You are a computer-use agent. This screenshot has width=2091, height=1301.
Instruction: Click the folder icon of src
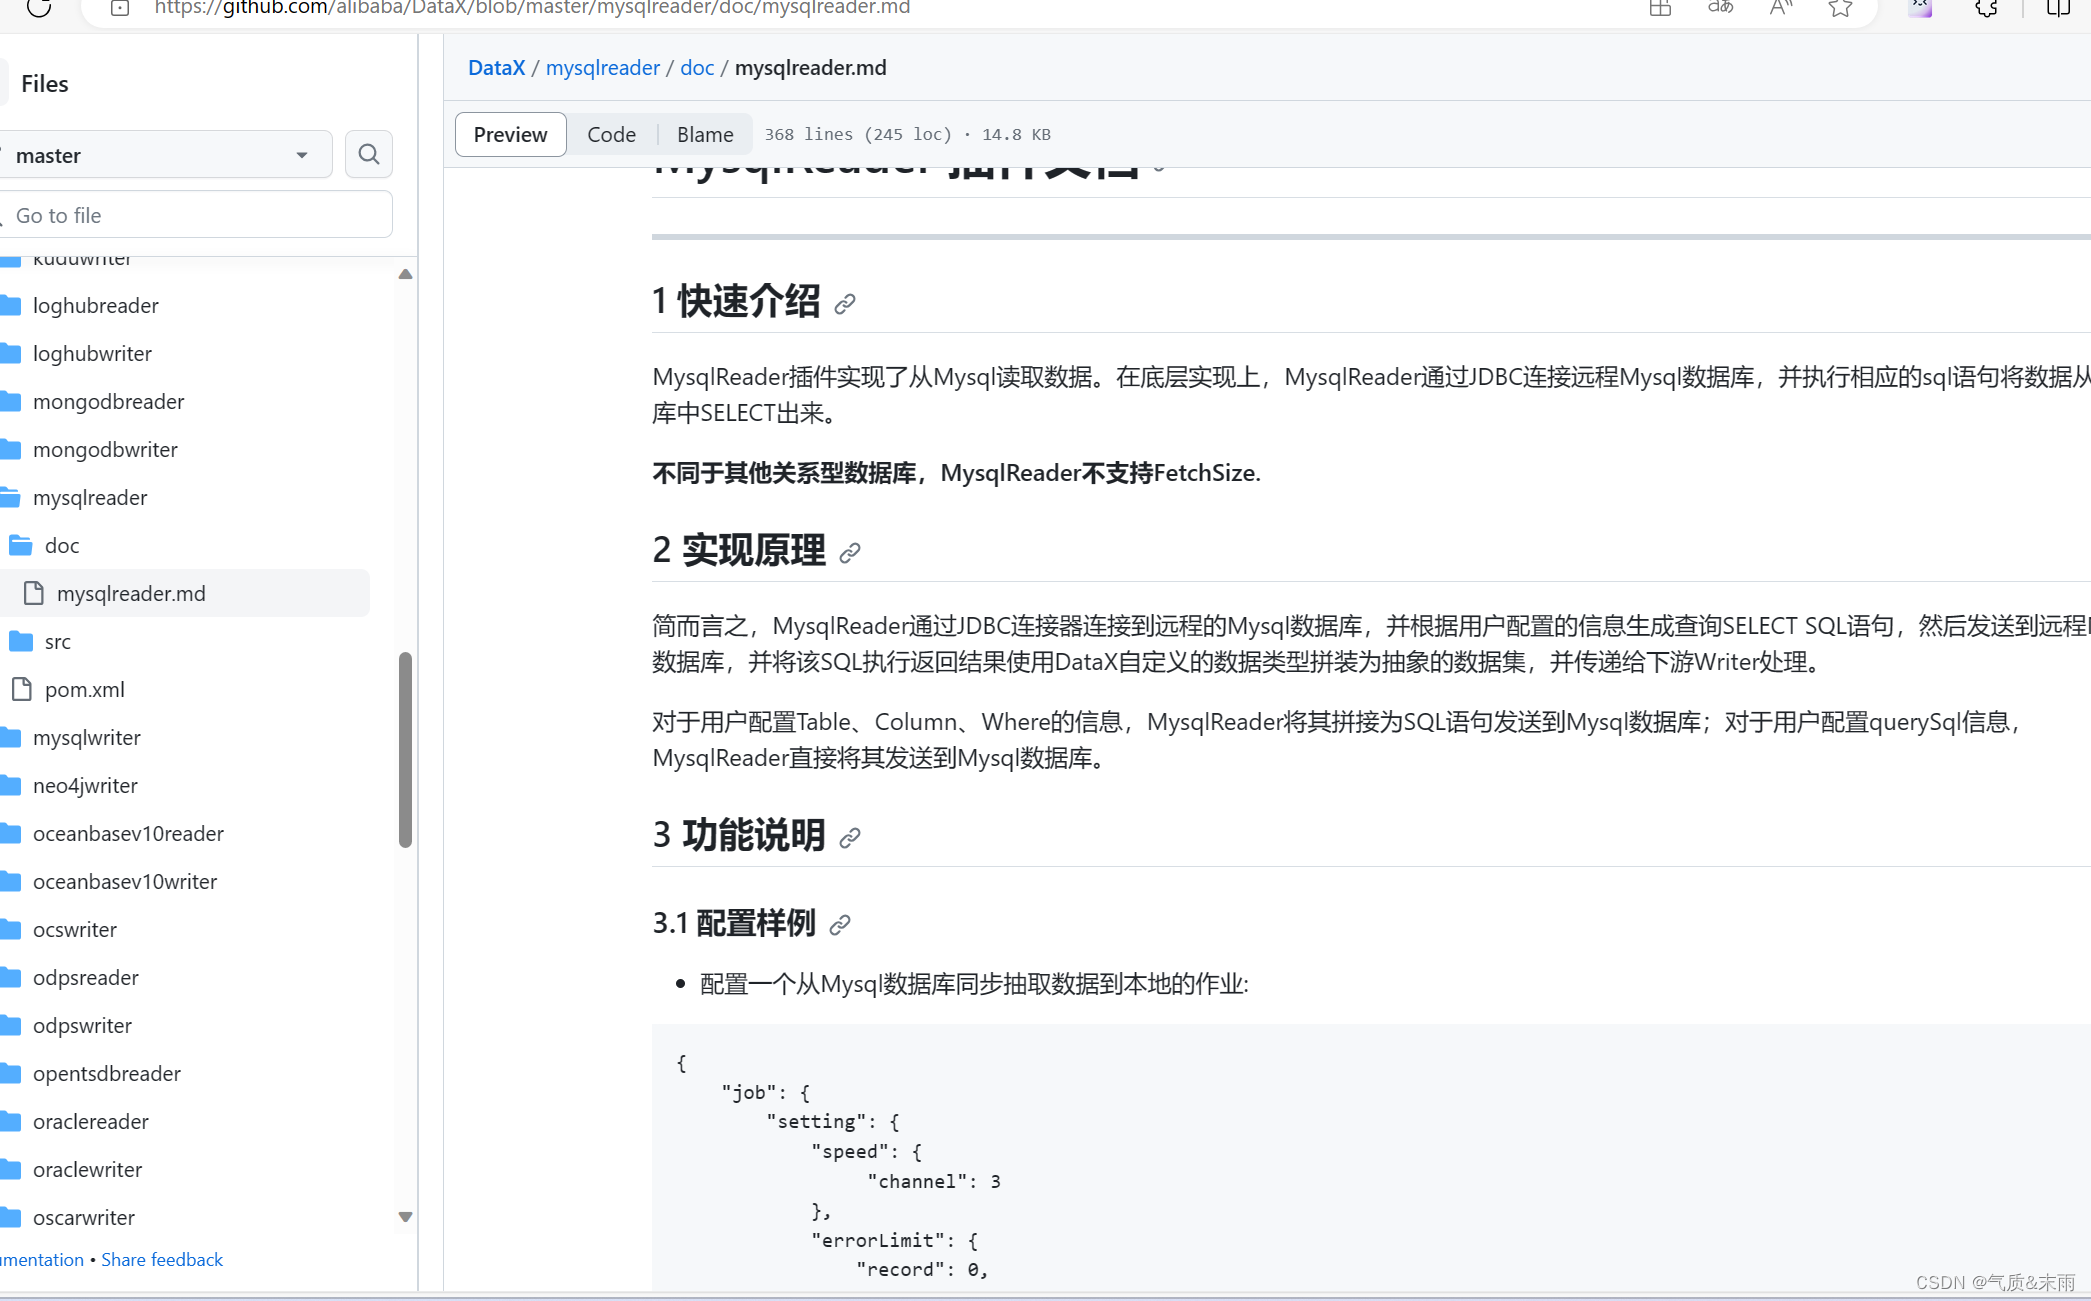(21, 641)
